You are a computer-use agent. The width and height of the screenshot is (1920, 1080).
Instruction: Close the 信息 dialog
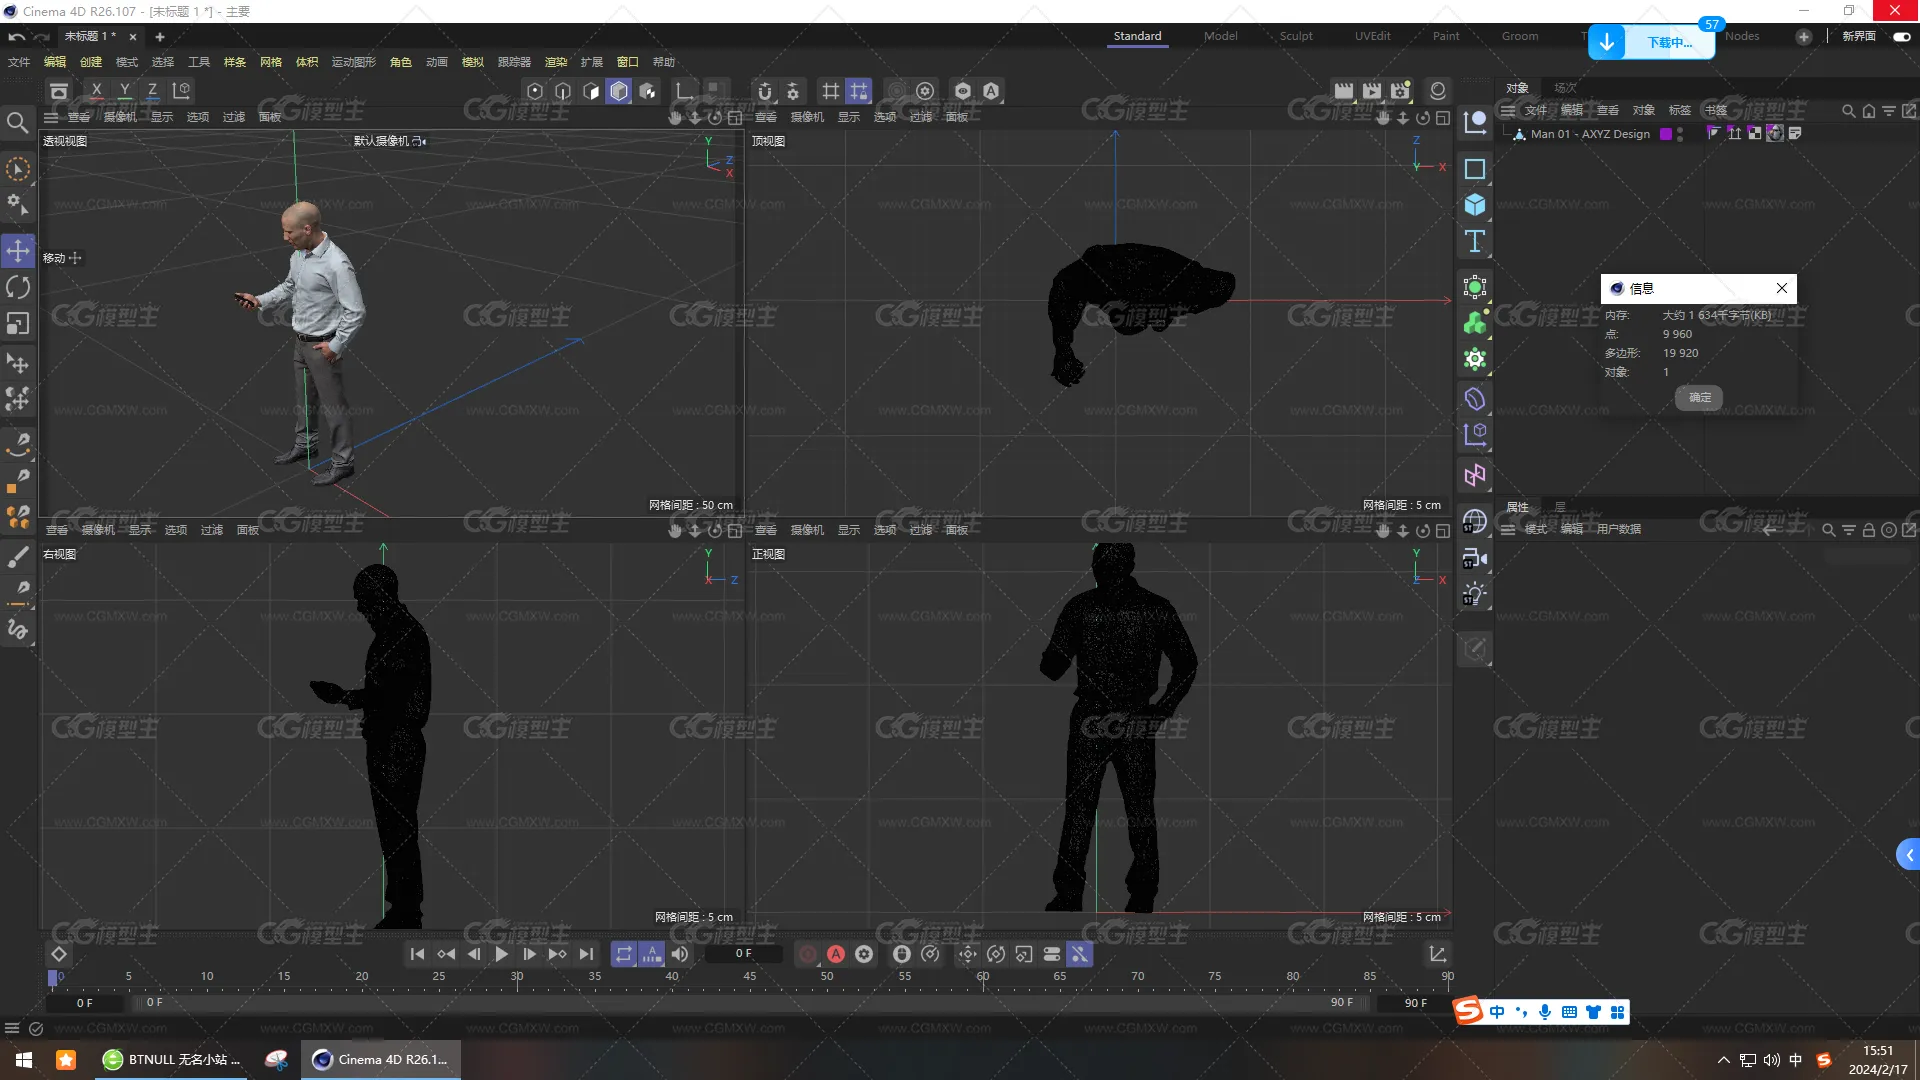tap(1781, 288)
